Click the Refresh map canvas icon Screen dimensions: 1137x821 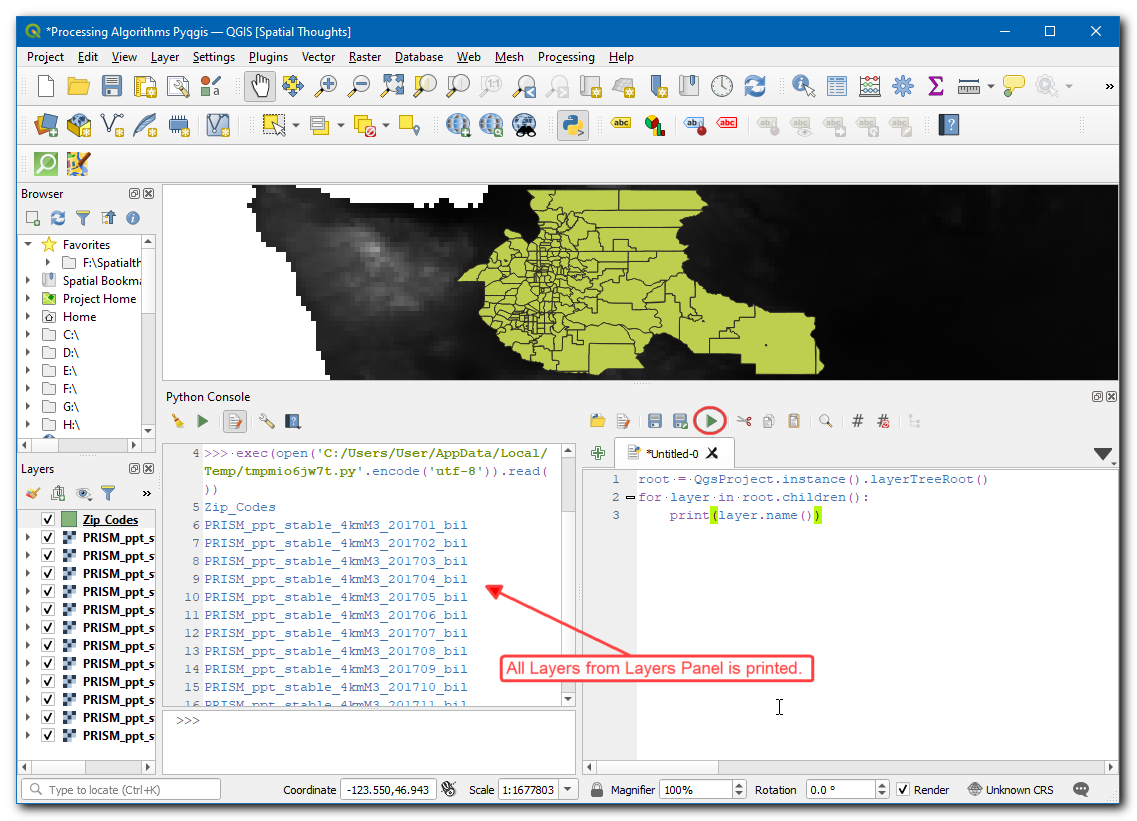755,87
